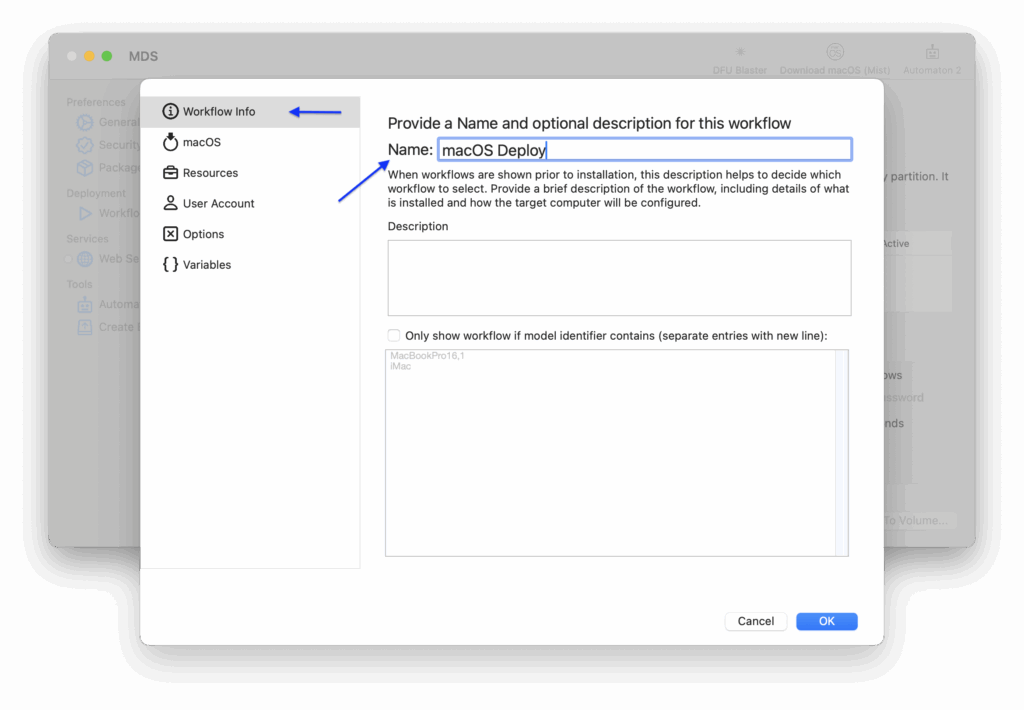
Task: Open the macOS section
Action: click(x=250, y=142)
